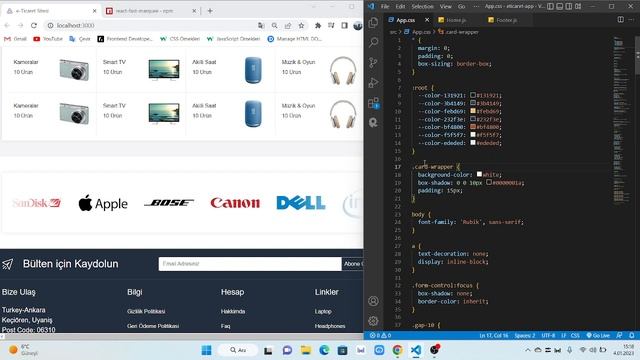The image size is (640, 360).
Task: Open the Hakkında footer link
Action: point(233,311)
